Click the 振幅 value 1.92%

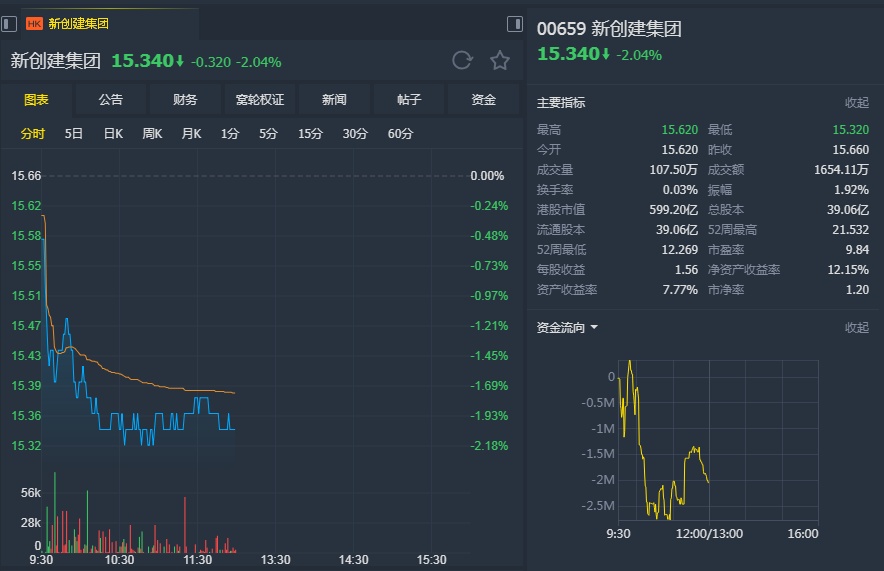(851, 189)
